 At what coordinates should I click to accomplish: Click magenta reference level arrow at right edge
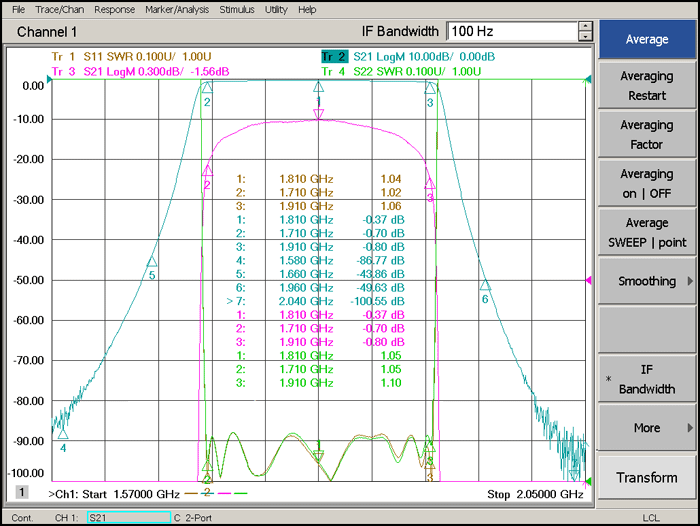tap(588, 280)
